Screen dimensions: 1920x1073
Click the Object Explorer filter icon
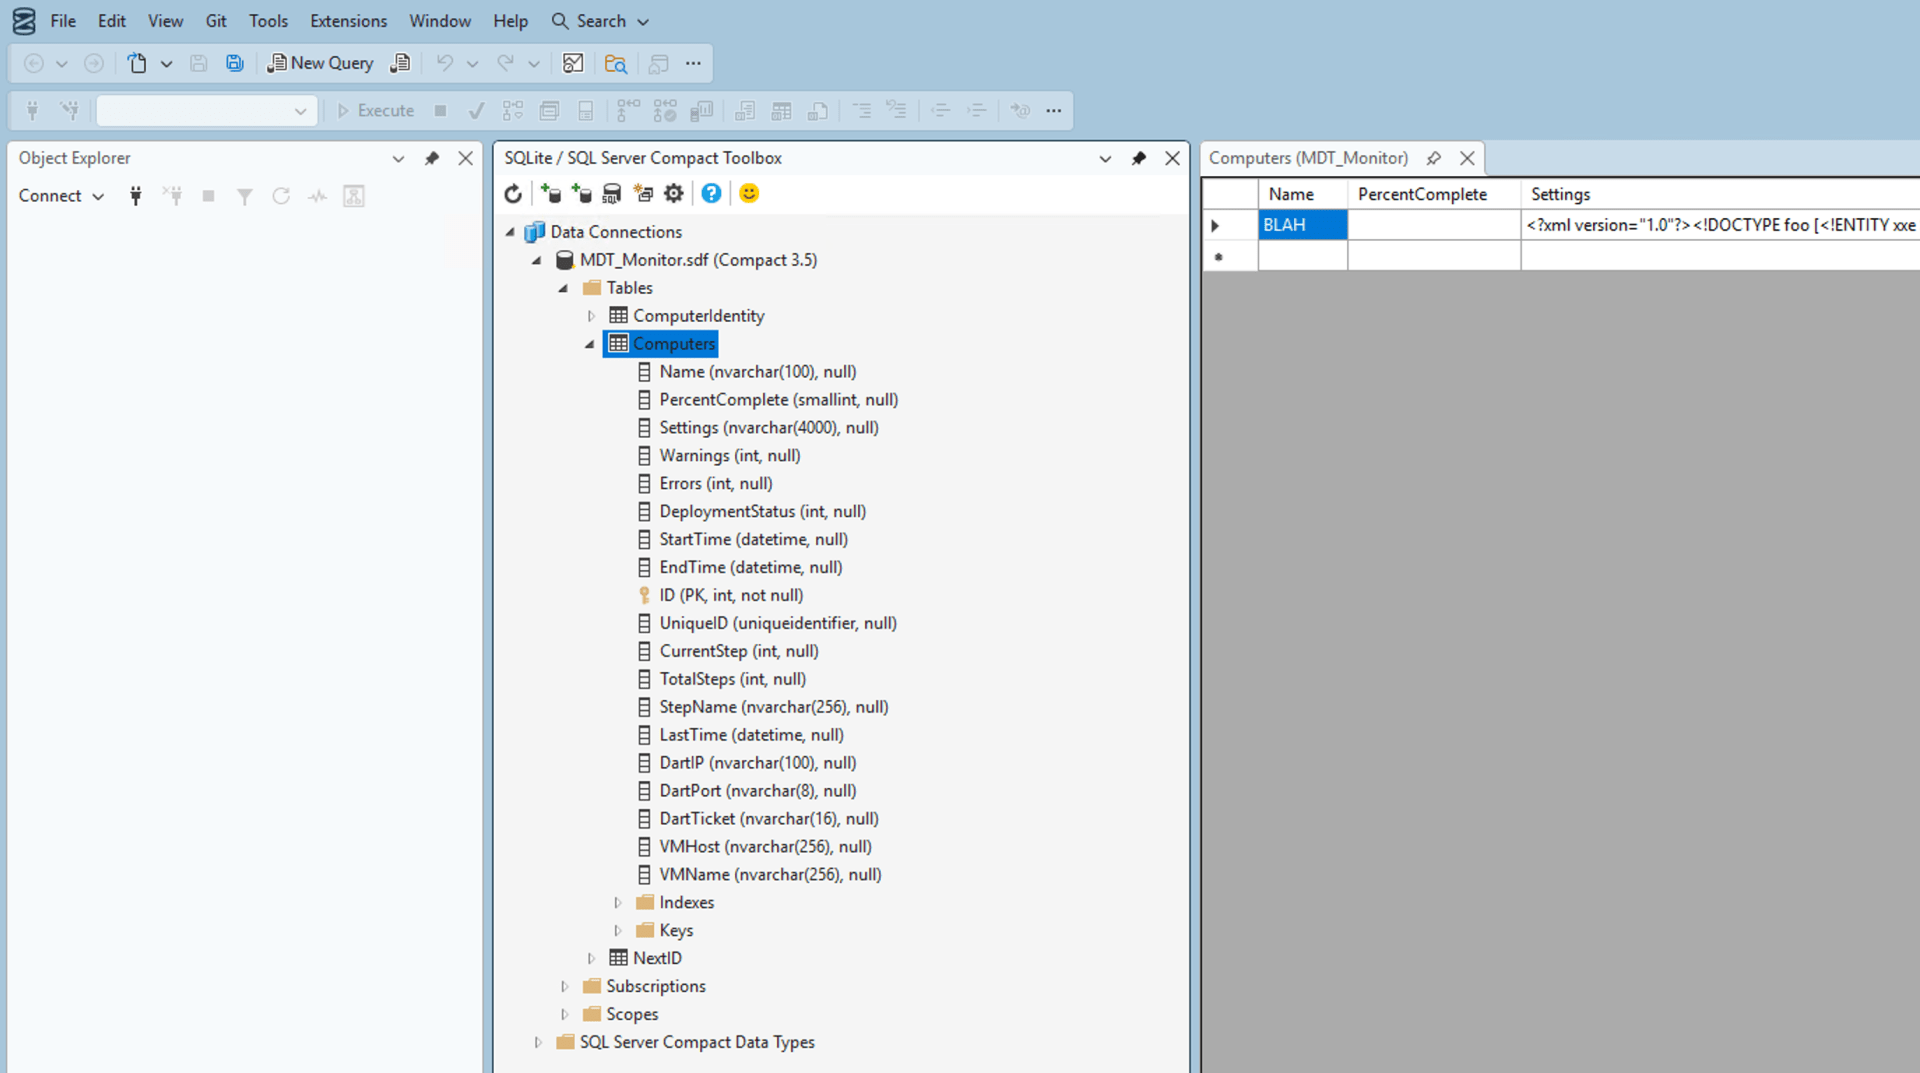point(244,196)
